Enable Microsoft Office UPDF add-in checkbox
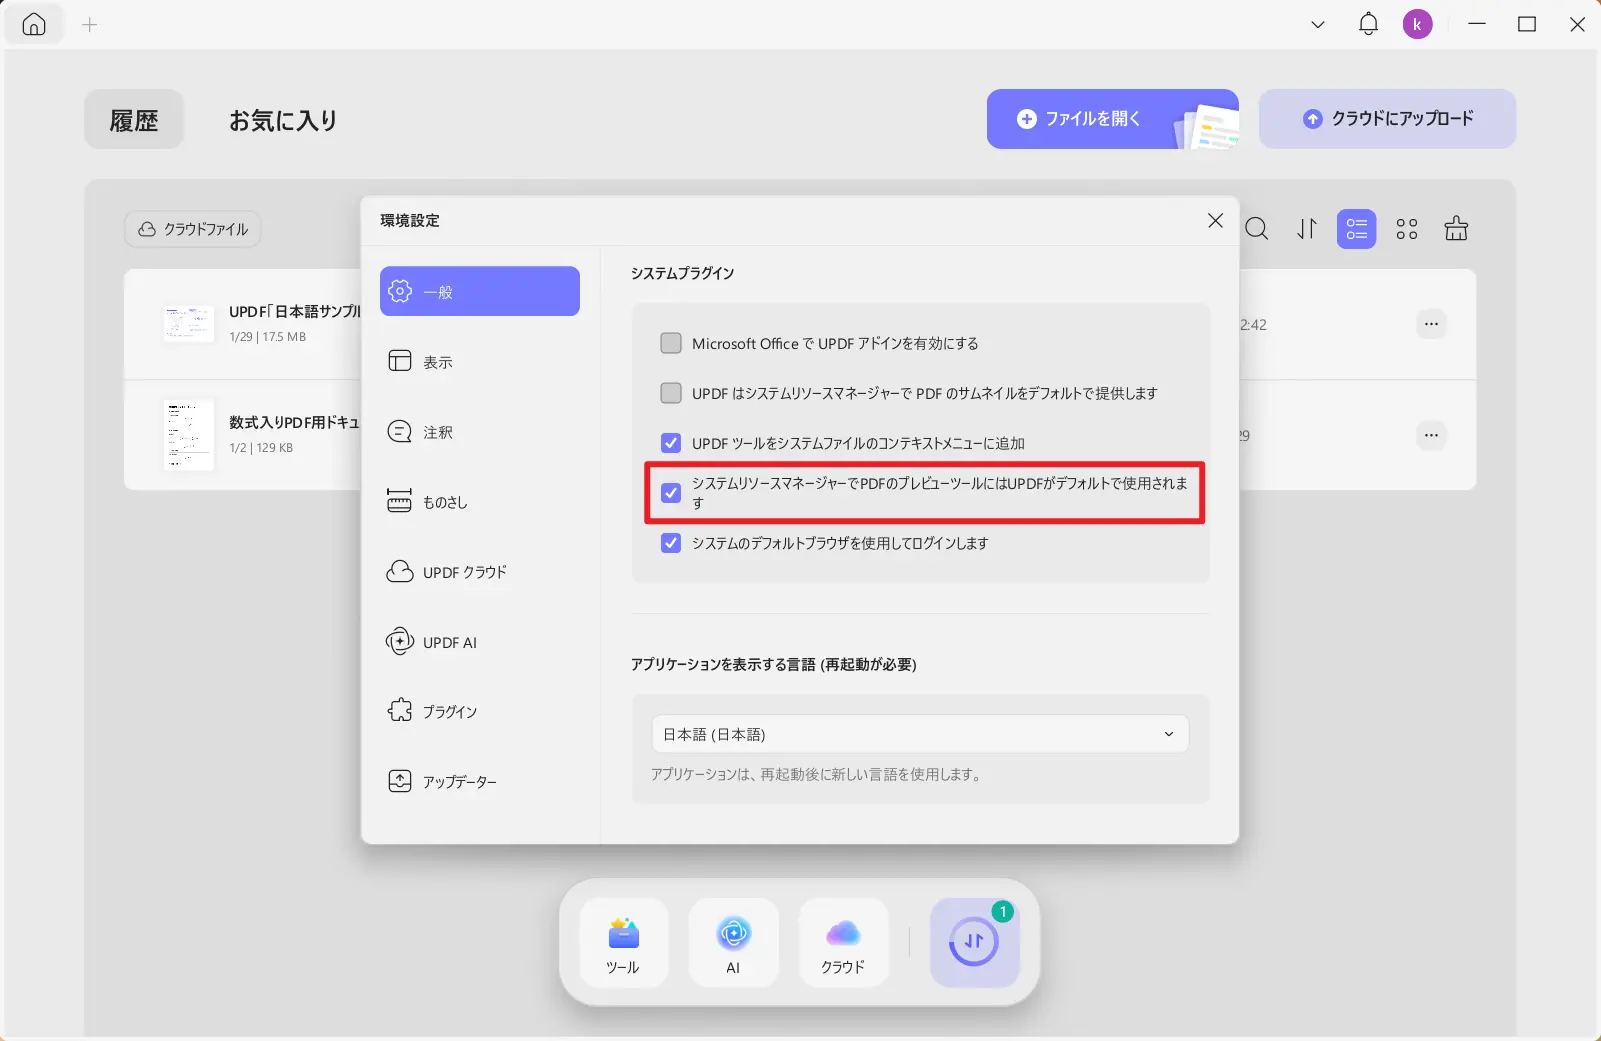Image resolution: width=1601 pixels, height=1041 pixels. click(x=671, y=343)
